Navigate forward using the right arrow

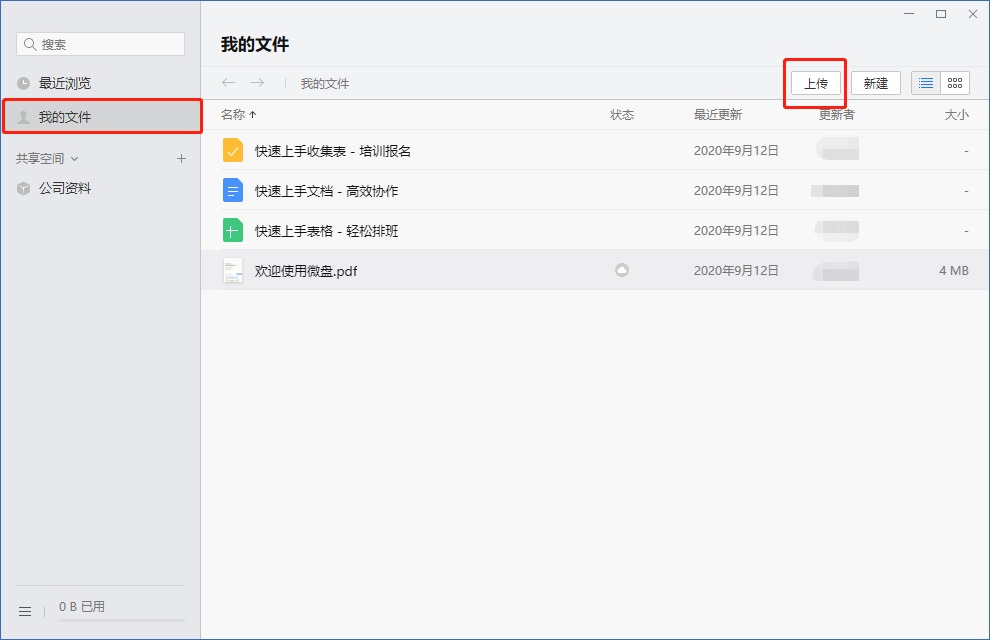point(257,83)
